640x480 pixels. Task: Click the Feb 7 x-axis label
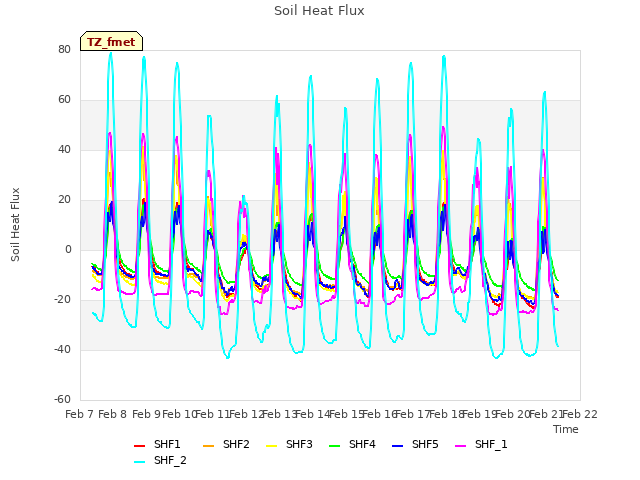coord(80,415)
